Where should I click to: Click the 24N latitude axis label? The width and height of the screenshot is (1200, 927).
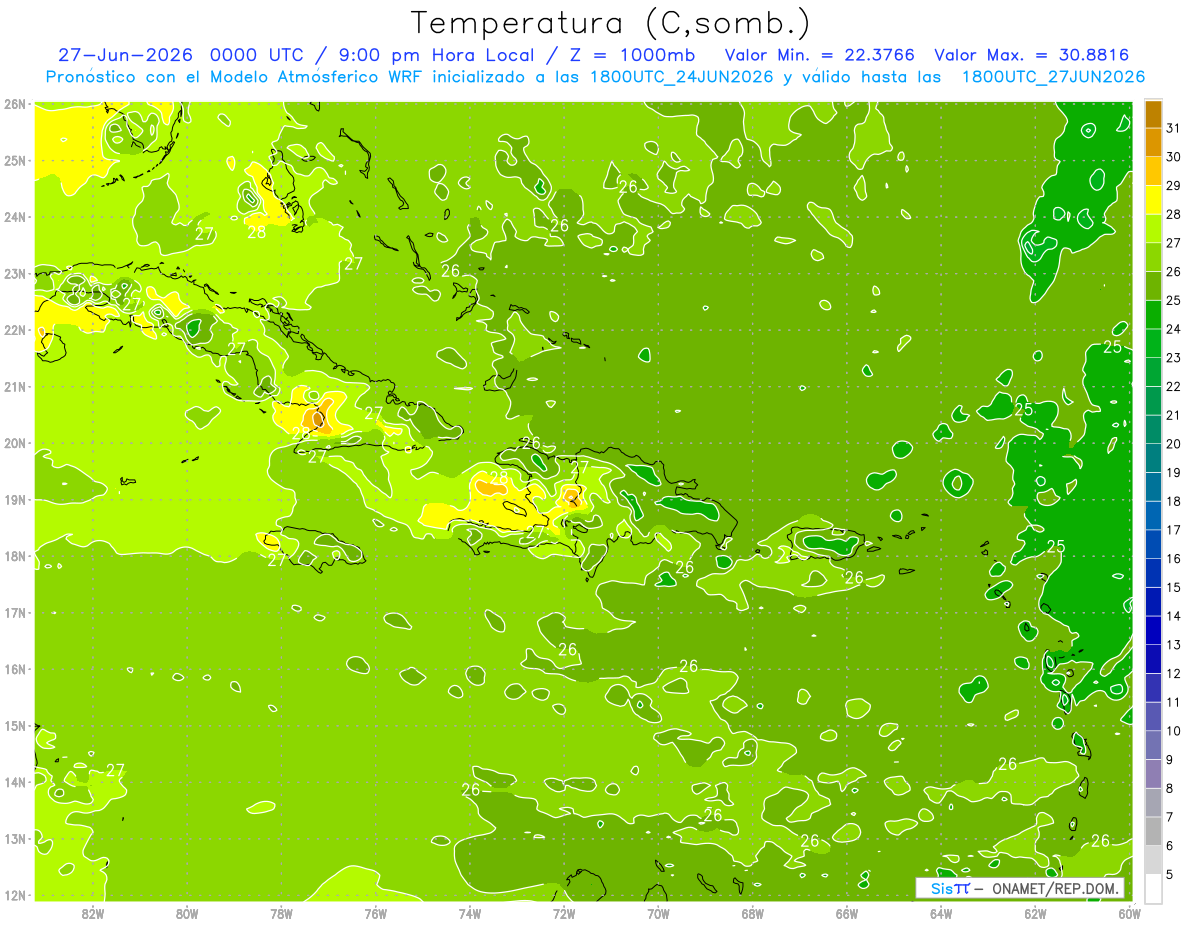click(14, 217)
